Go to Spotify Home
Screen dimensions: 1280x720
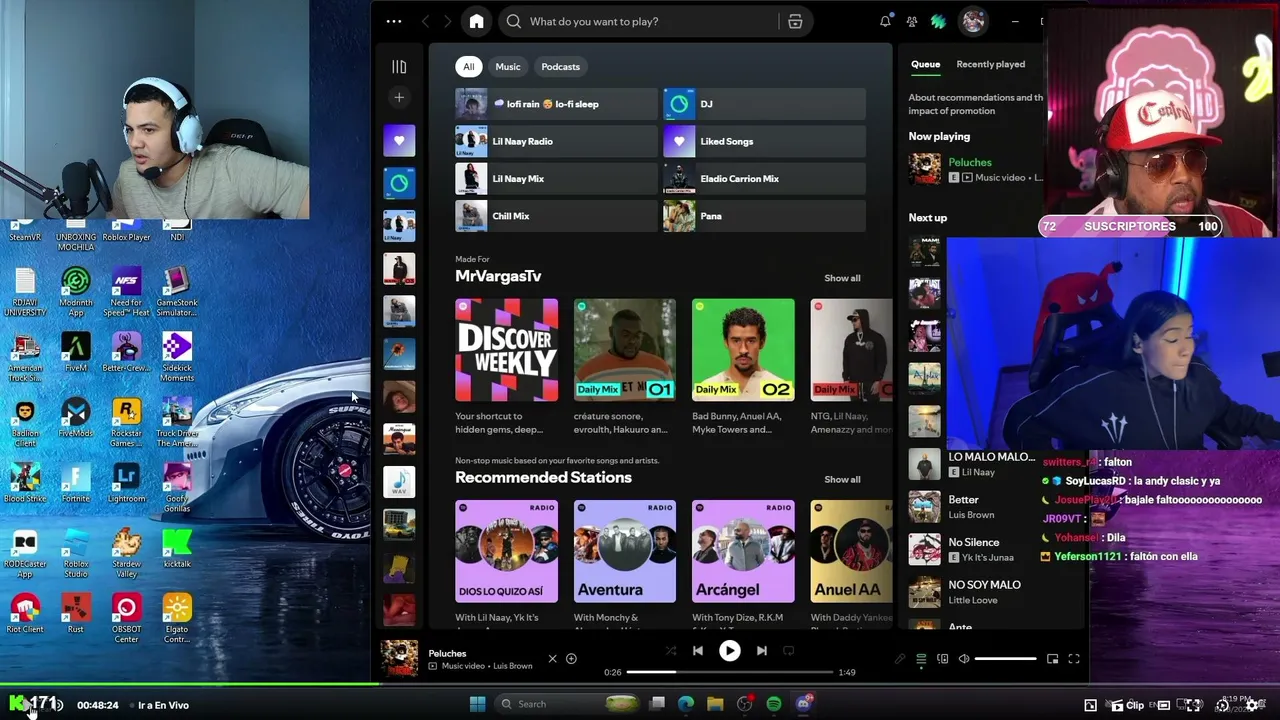point(476,21)
